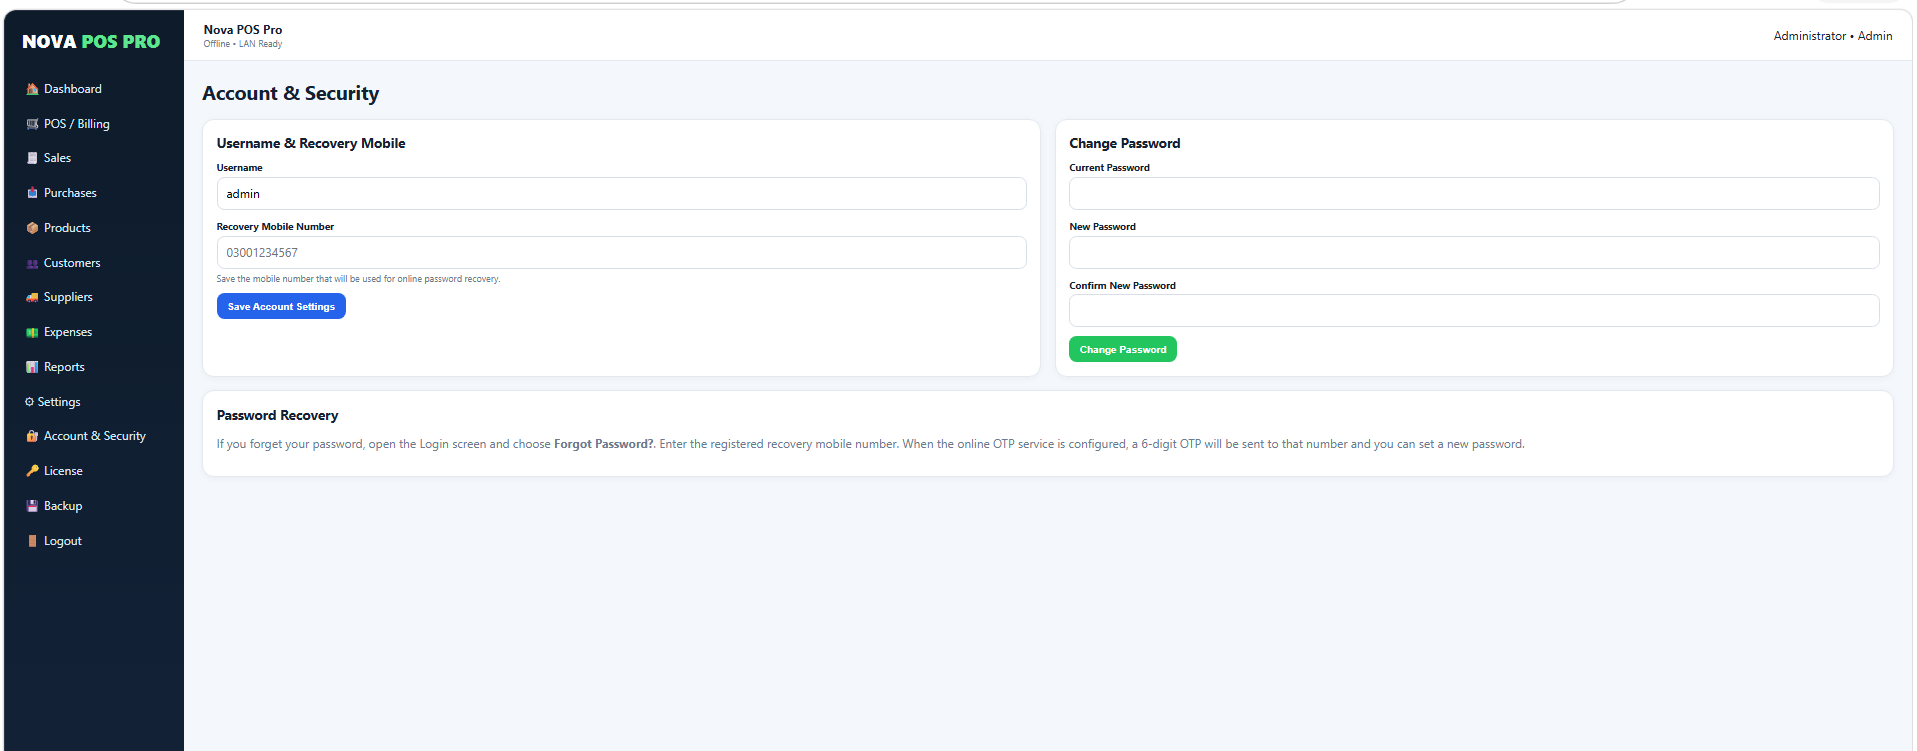
Task: Click the NOVA POS PRO logo
Action: [x=91, y=41]
